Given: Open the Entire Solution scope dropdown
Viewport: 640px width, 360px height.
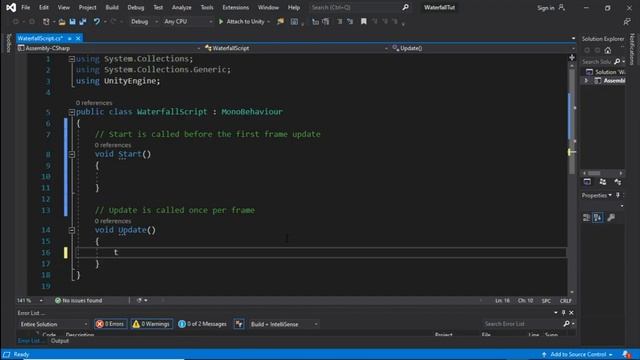Looking at the screenshot, I should point(53,324).
